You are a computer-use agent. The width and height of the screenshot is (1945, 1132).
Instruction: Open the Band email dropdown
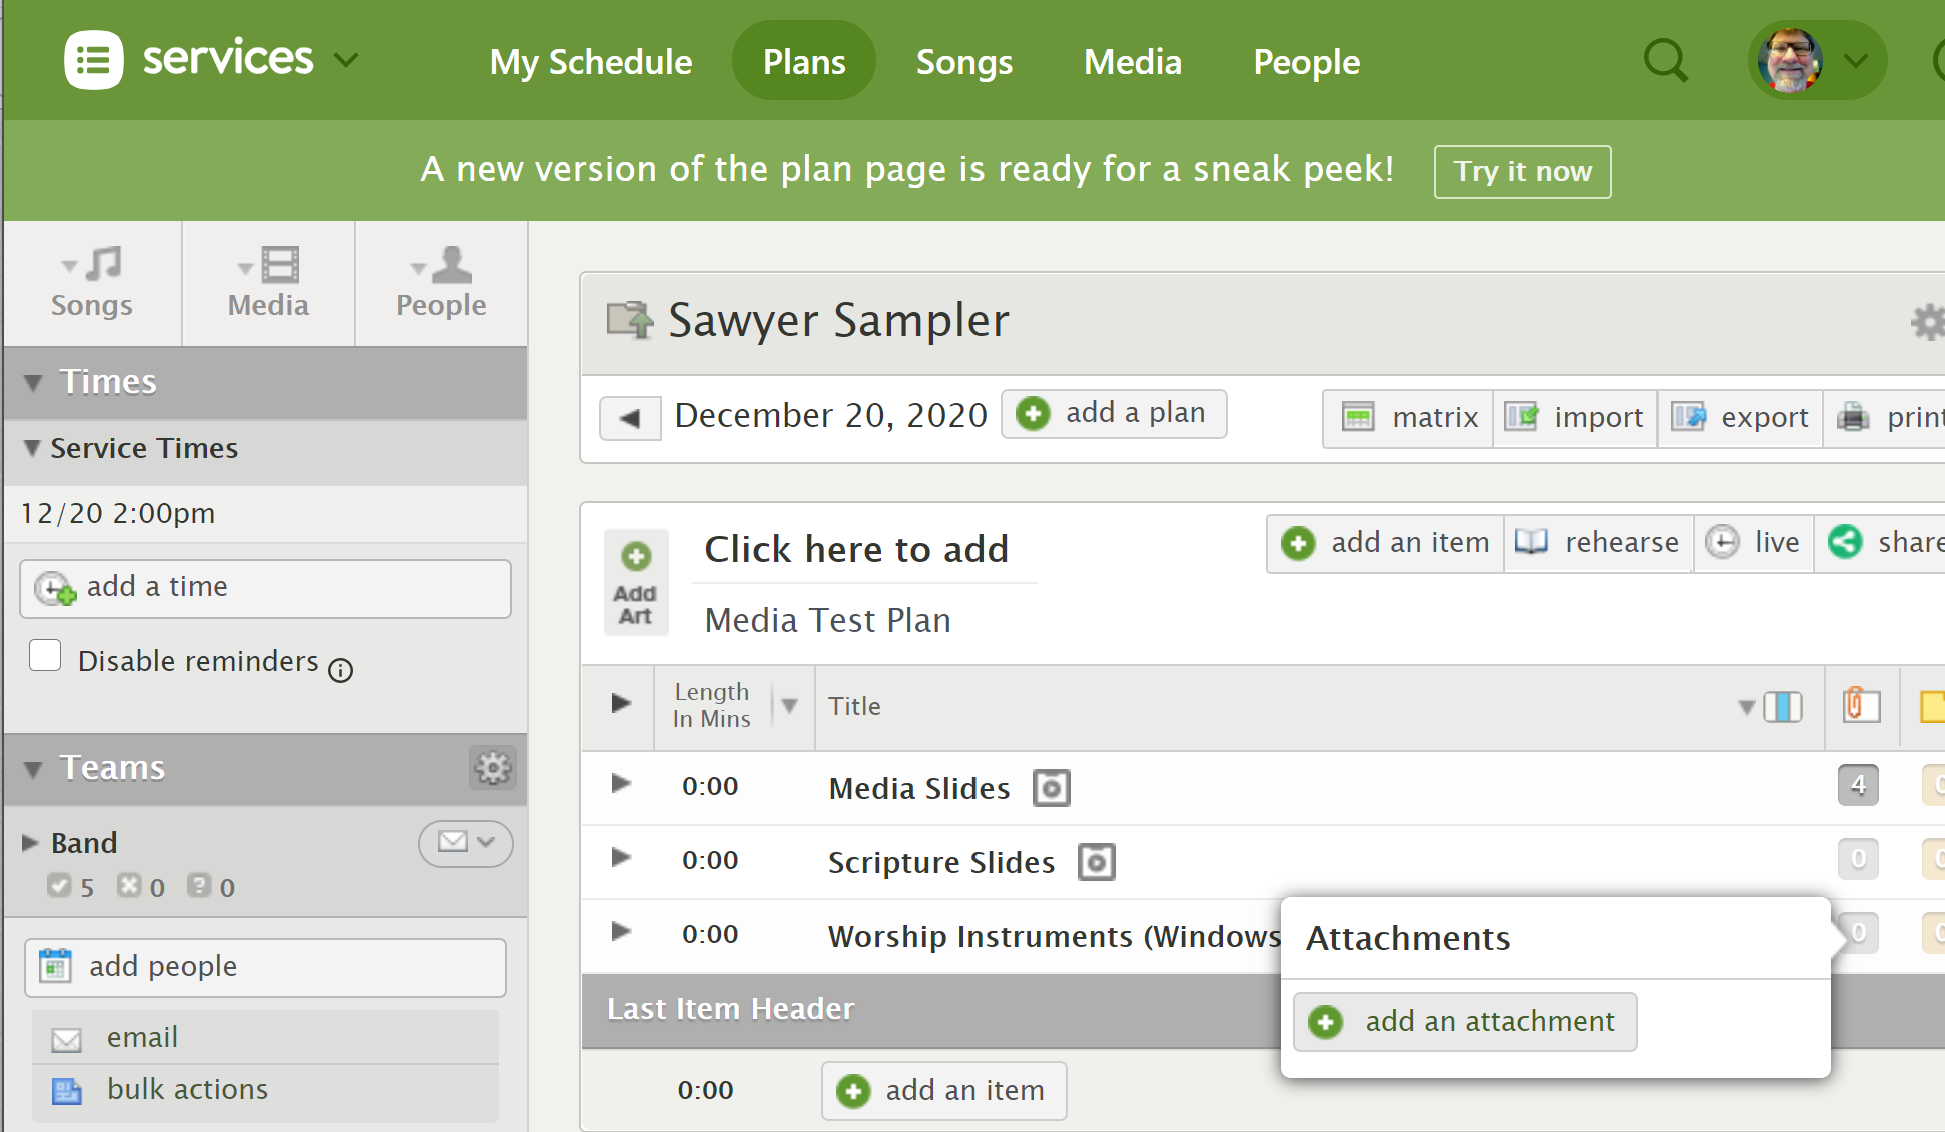tap(466, 842)
